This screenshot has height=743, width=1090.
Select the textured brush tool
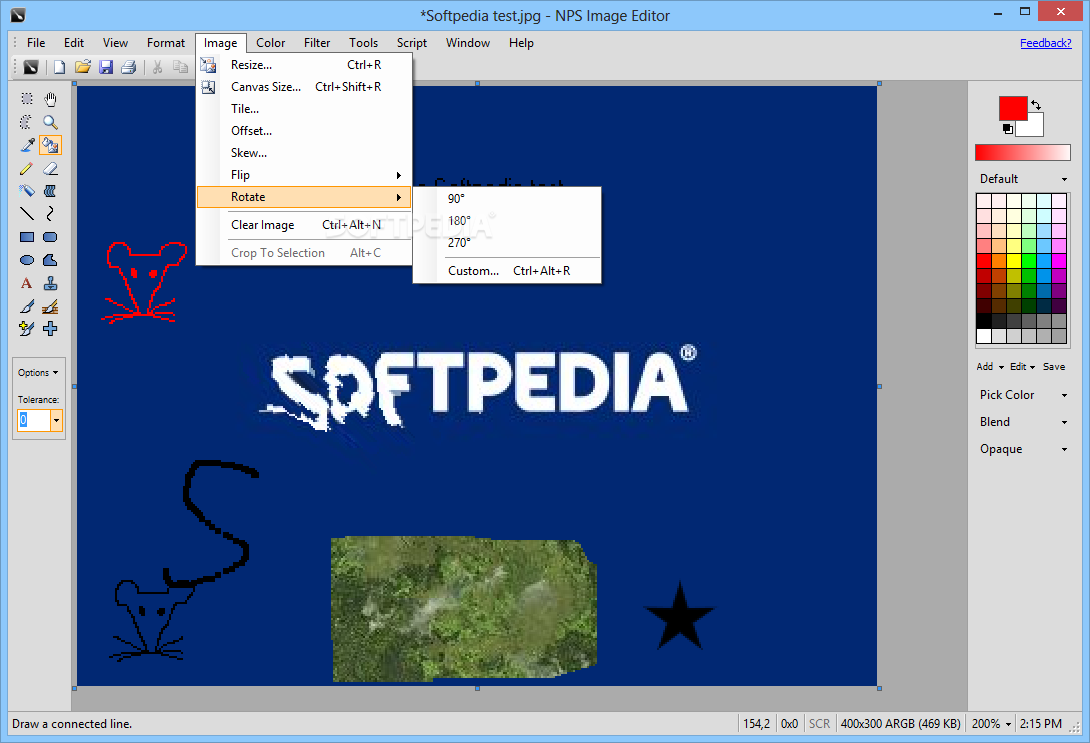[50, 306]
